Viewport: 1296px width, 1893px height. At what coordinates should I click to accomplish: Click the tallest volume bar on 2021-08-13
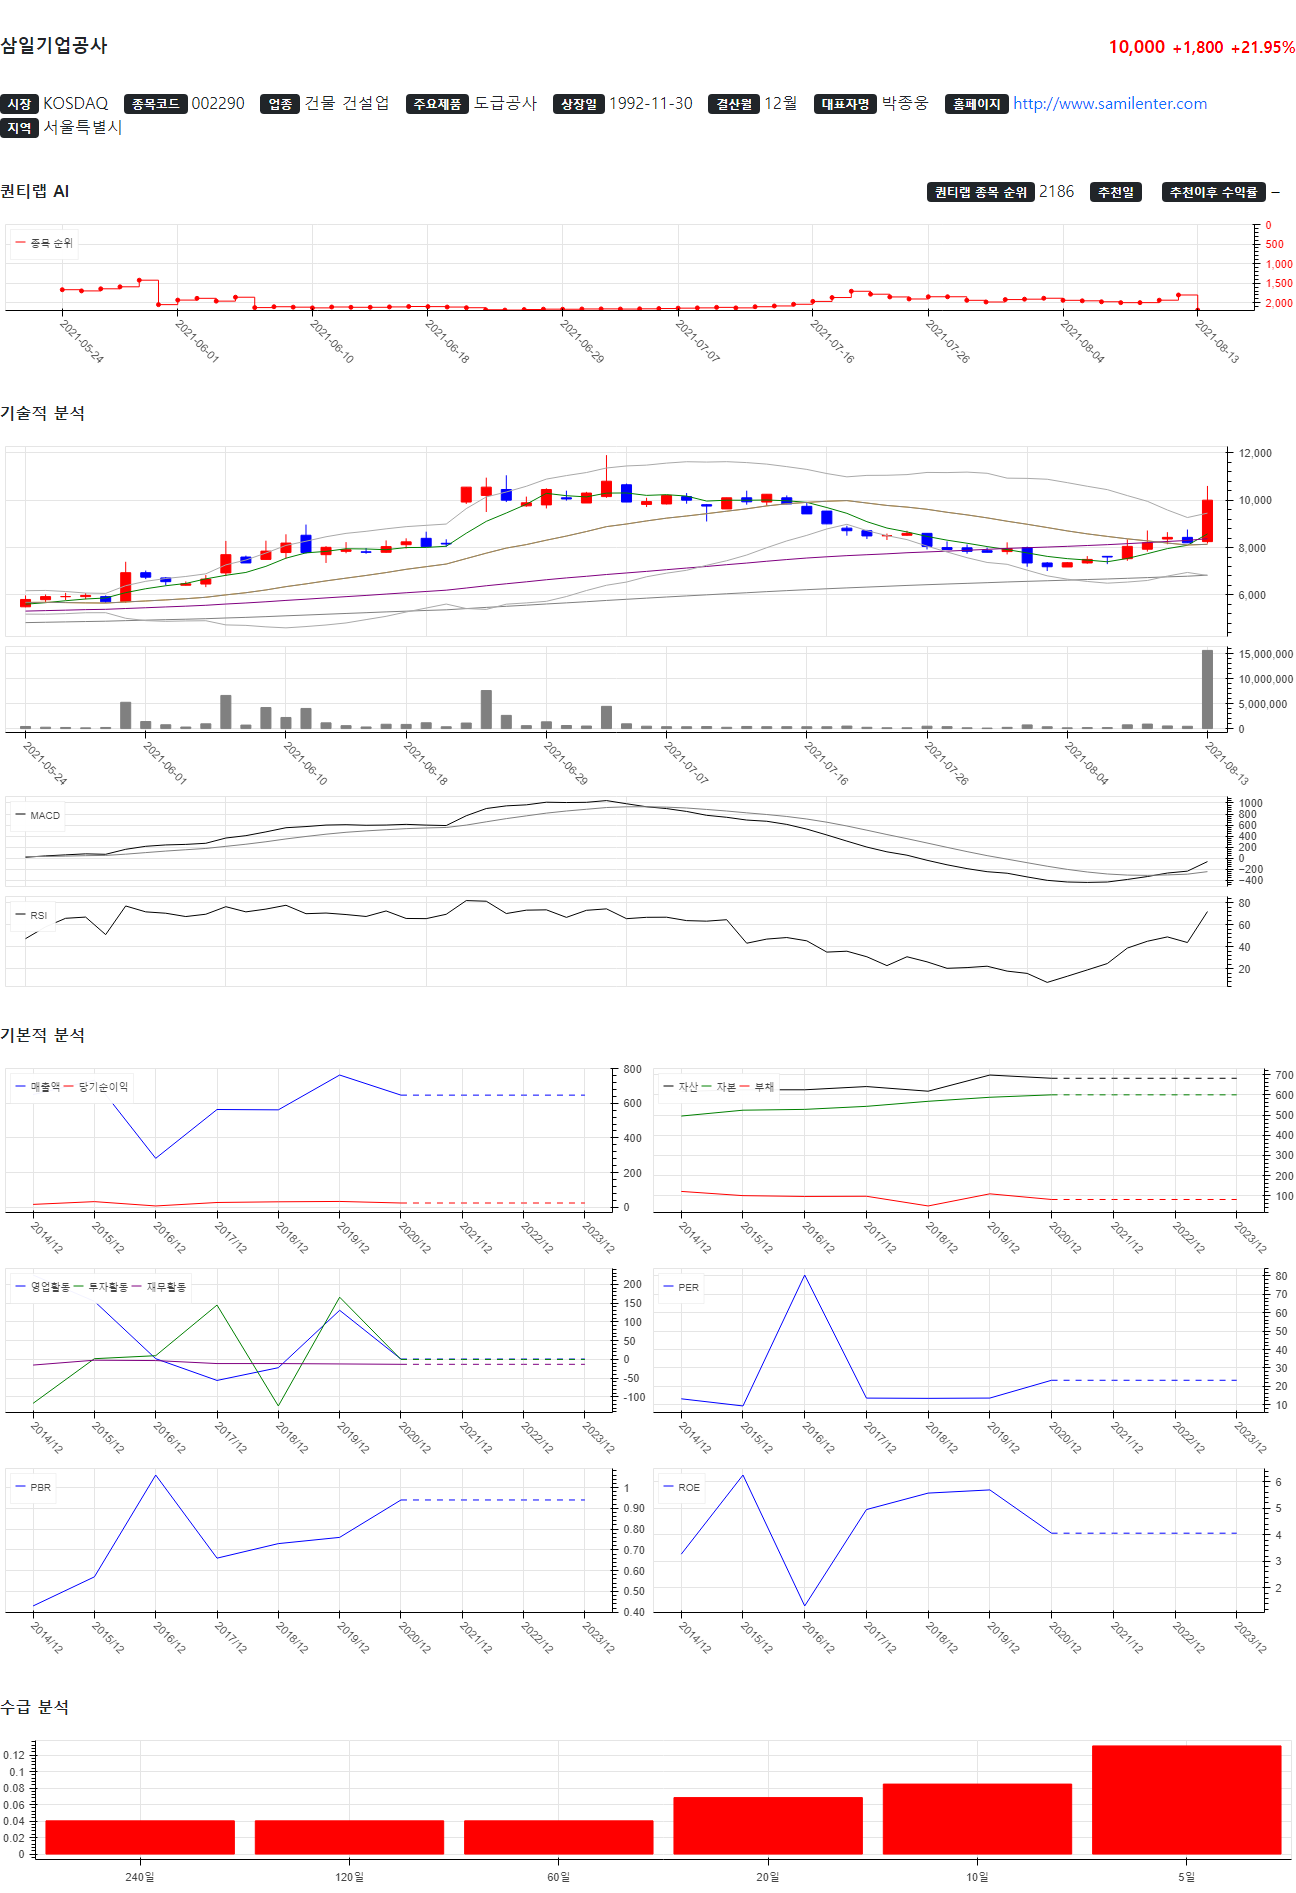[x=1207, y=689]
